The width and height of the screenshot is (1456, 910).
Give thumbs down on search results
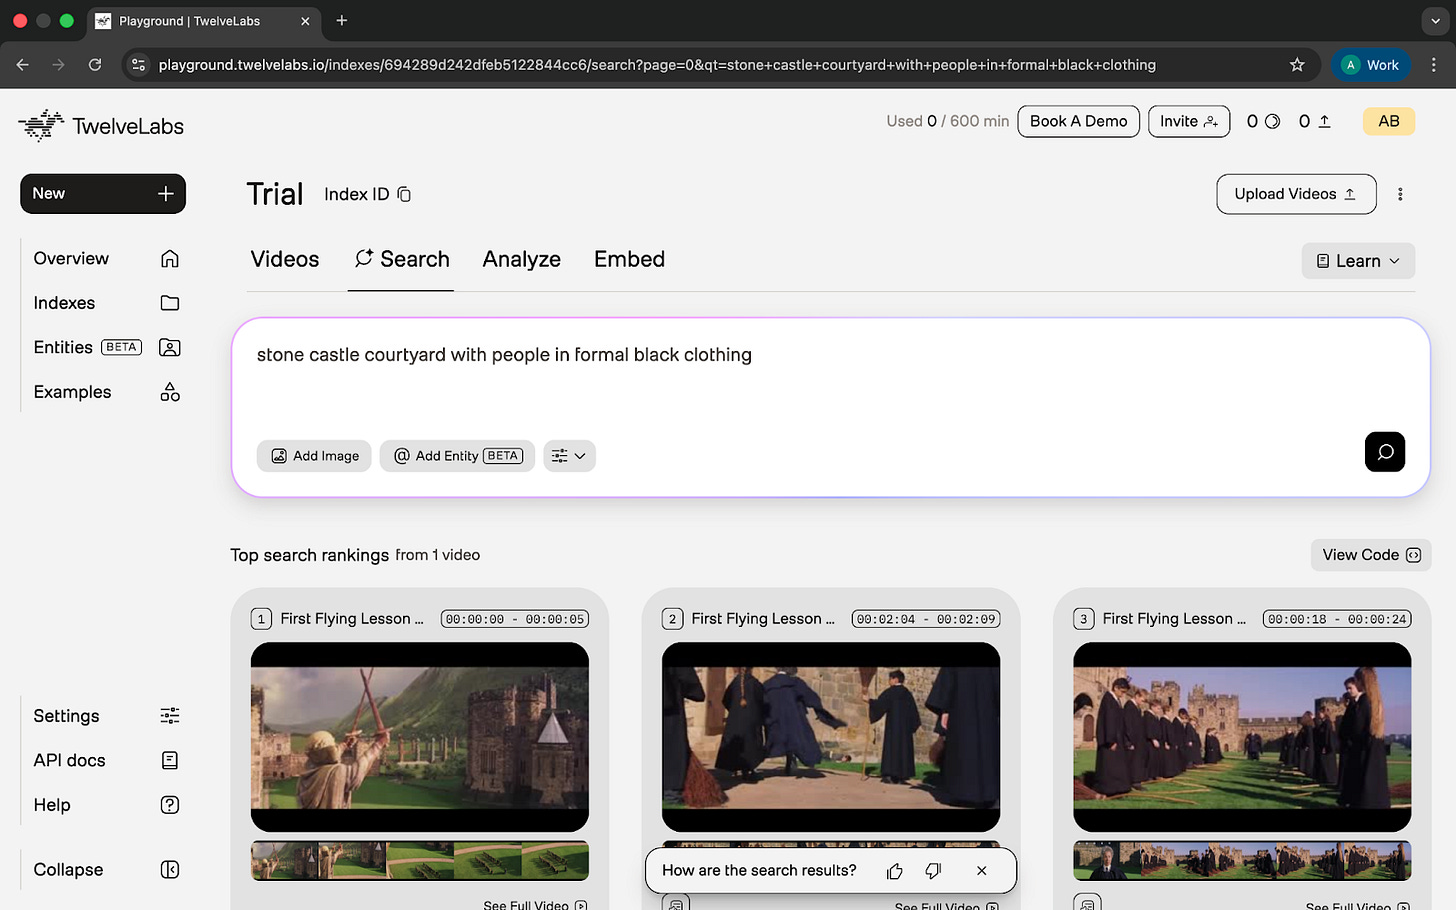click(x=933, y=871)
